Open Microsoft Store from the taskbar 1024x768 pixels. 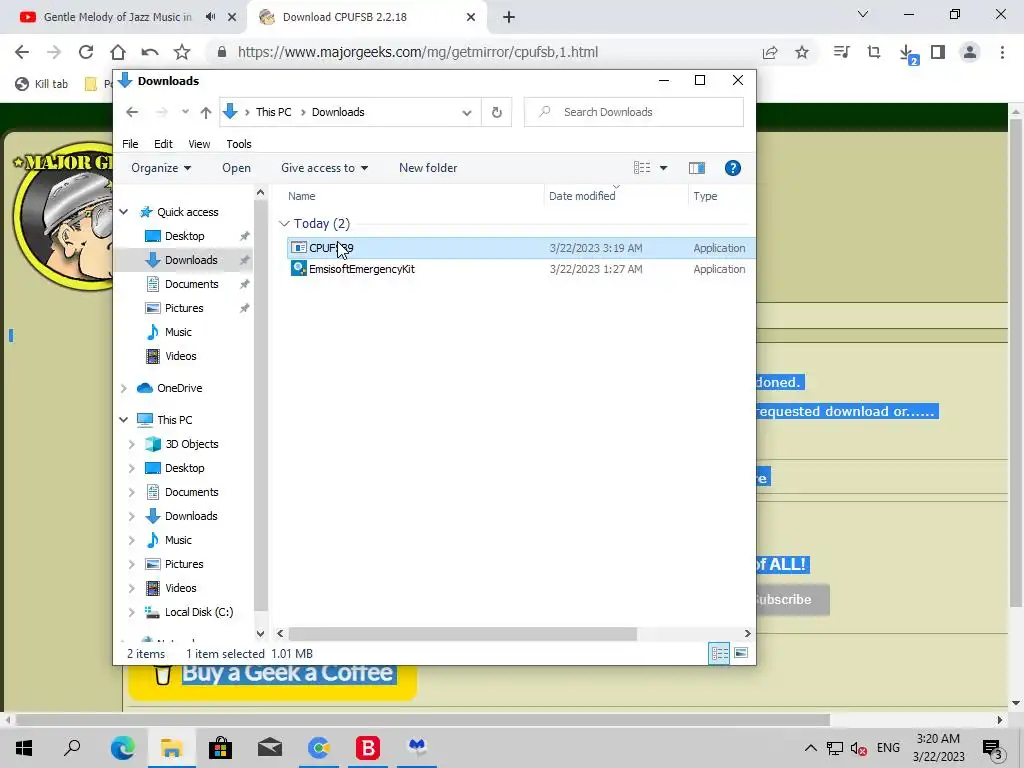pyautogui.click(x=221, y=747)
